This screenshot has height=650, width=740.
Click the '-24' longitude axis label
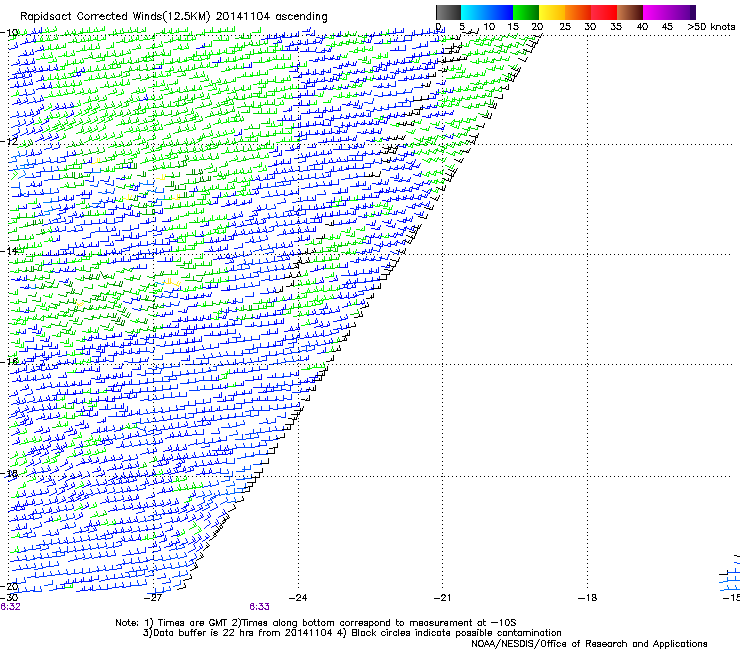(298, 597)
